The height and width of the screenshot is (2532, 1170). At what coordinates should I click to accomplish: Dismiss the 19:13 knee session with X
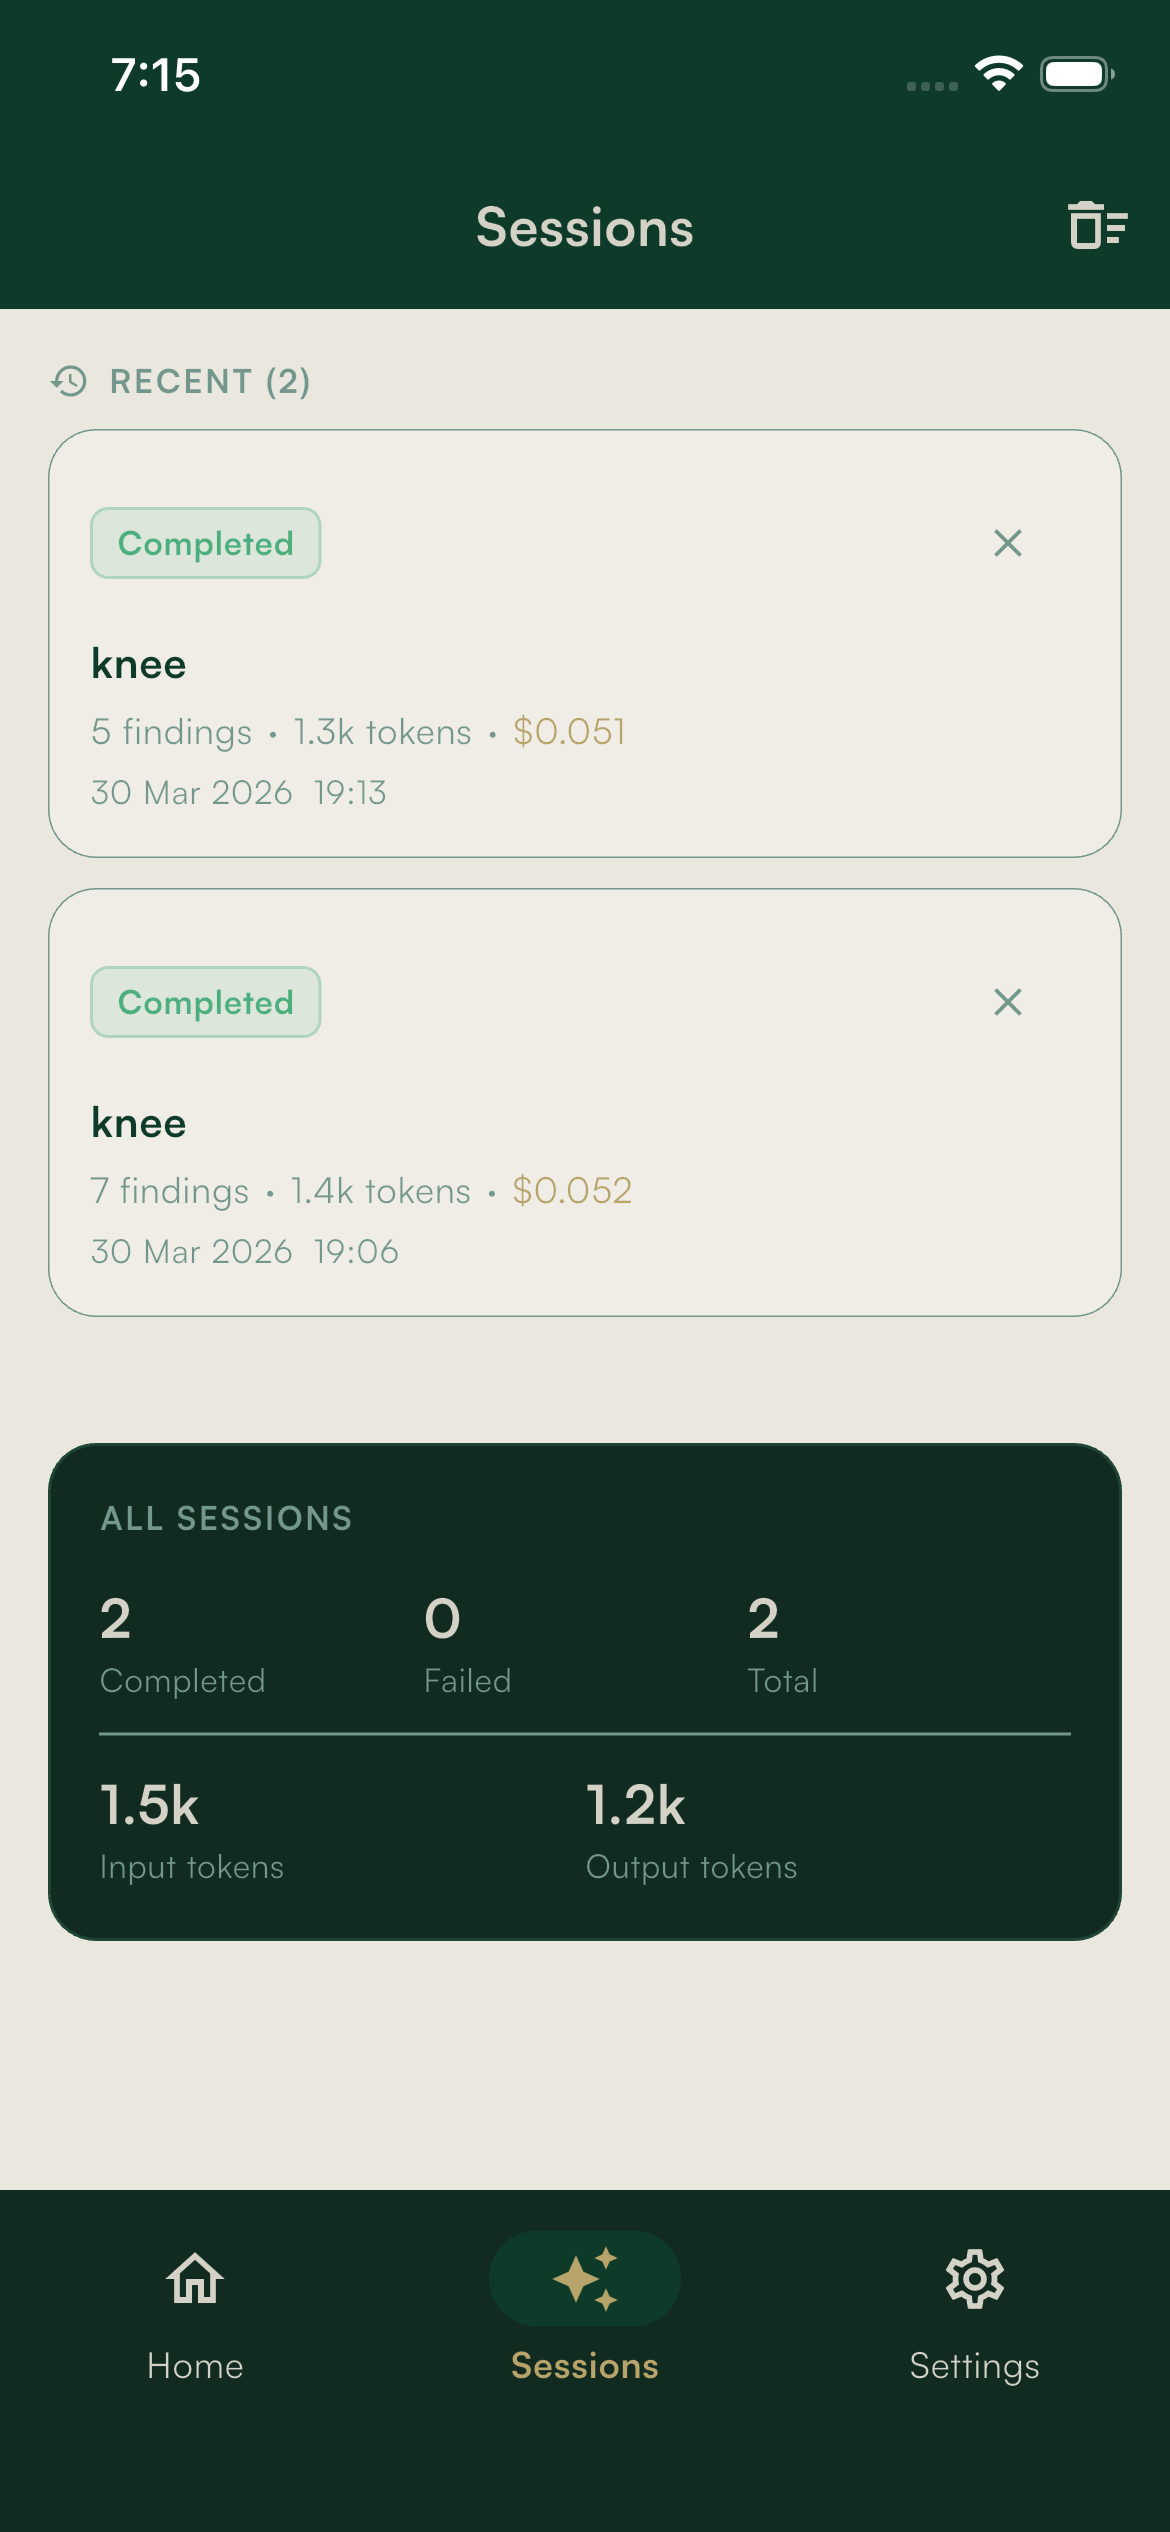pyautogui.click(x=1007, y=543)
